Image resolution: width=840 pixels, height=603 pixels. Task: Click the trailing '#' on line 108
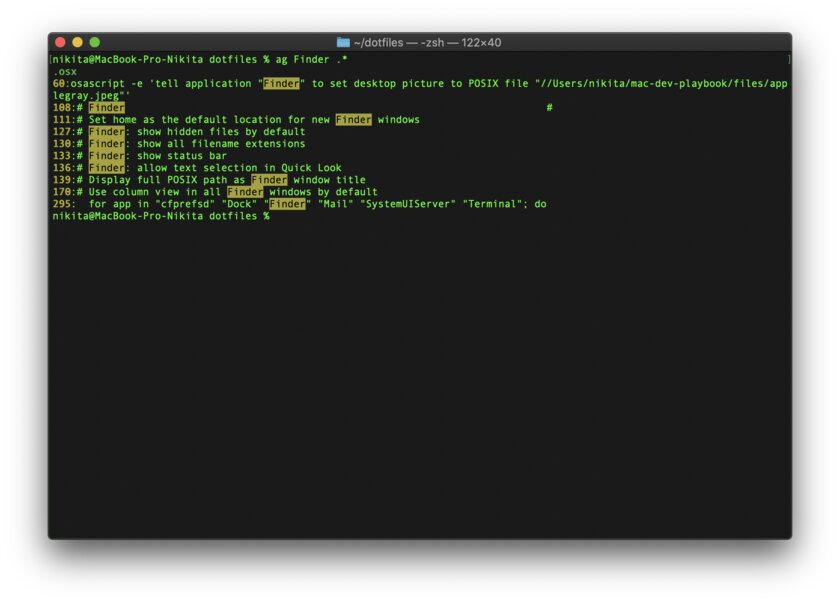(549, 108)
